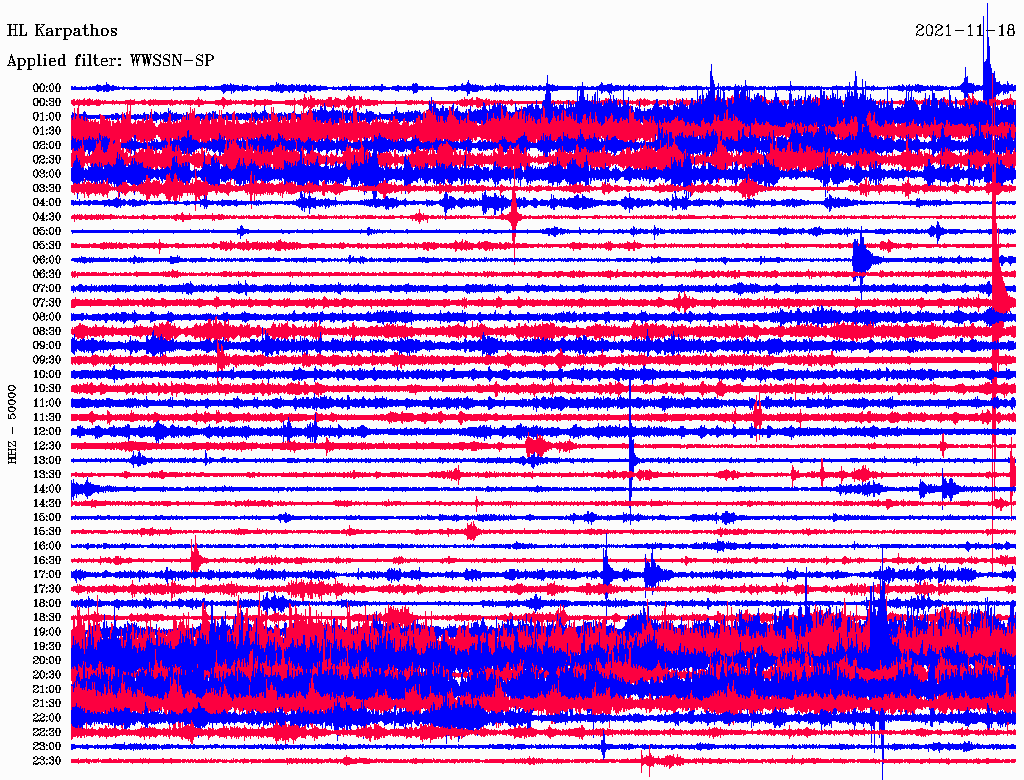Image resolution: width=1024 pixels, height=780 pixels.
Task: Select the 16:30 time label
Action: click(x=47, y=561)
